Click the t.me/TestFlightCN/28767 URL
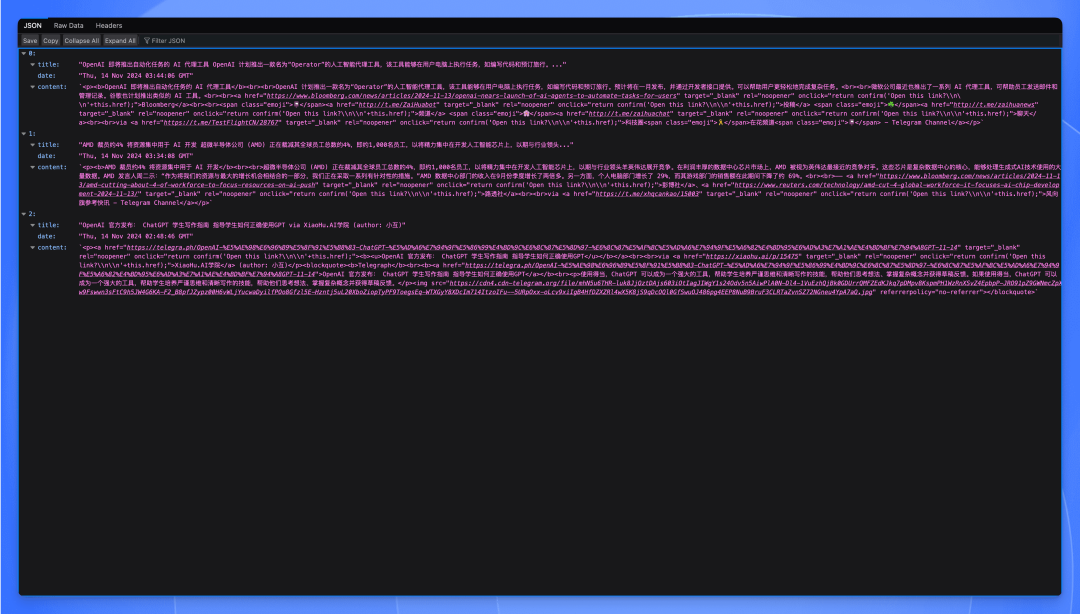The height and width of the screenshot is (614, 1080). tap(221, 123)
